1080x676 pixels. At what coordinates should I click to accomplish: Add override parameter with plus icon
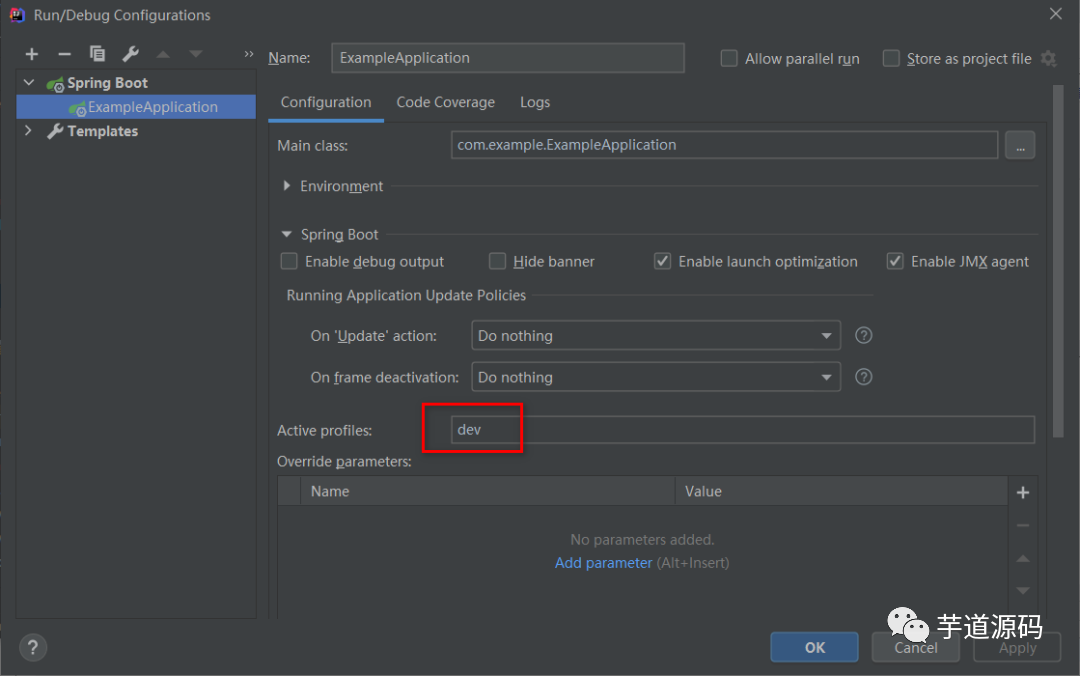tap(1023, 492)
